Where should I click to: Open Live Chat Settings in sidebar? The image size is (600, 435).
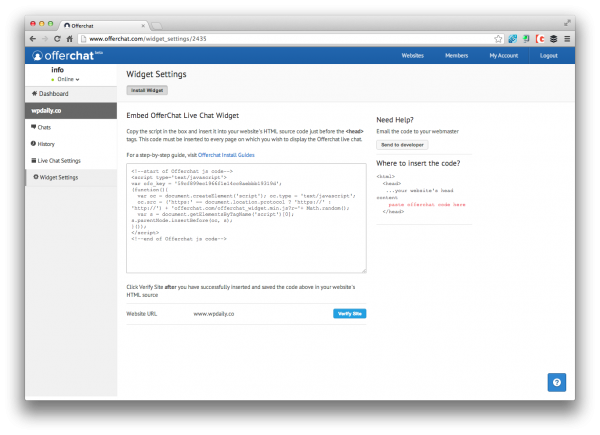tap(71, 161)
